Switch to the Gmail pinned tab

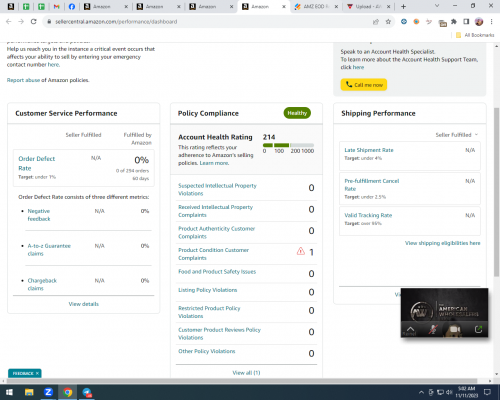coord(56,6)
